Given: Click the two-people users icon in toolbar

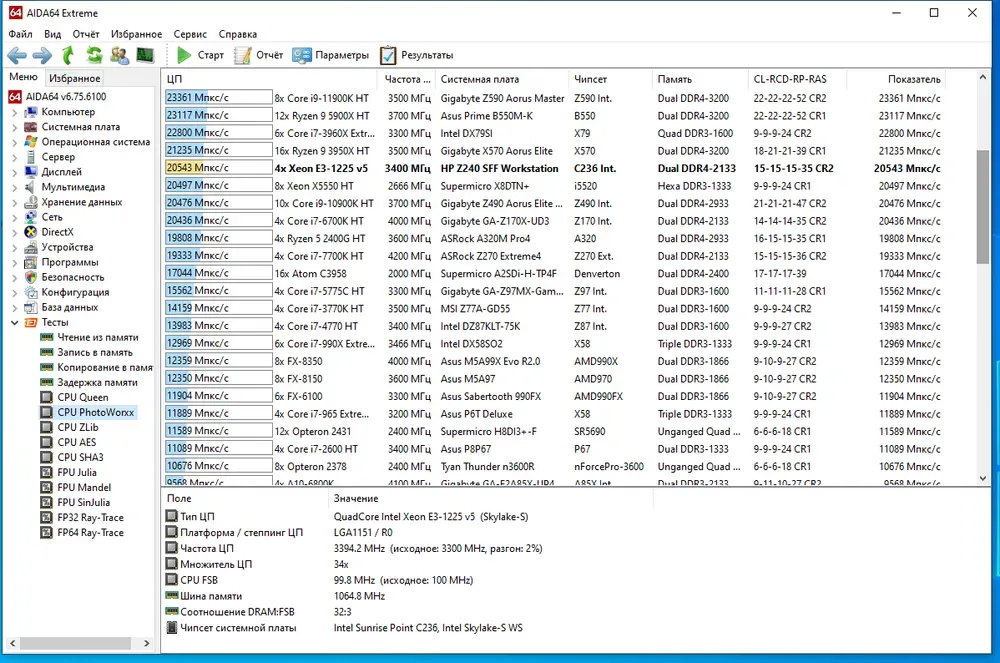Looking at the screenshot, I should (x=120, y=55).
